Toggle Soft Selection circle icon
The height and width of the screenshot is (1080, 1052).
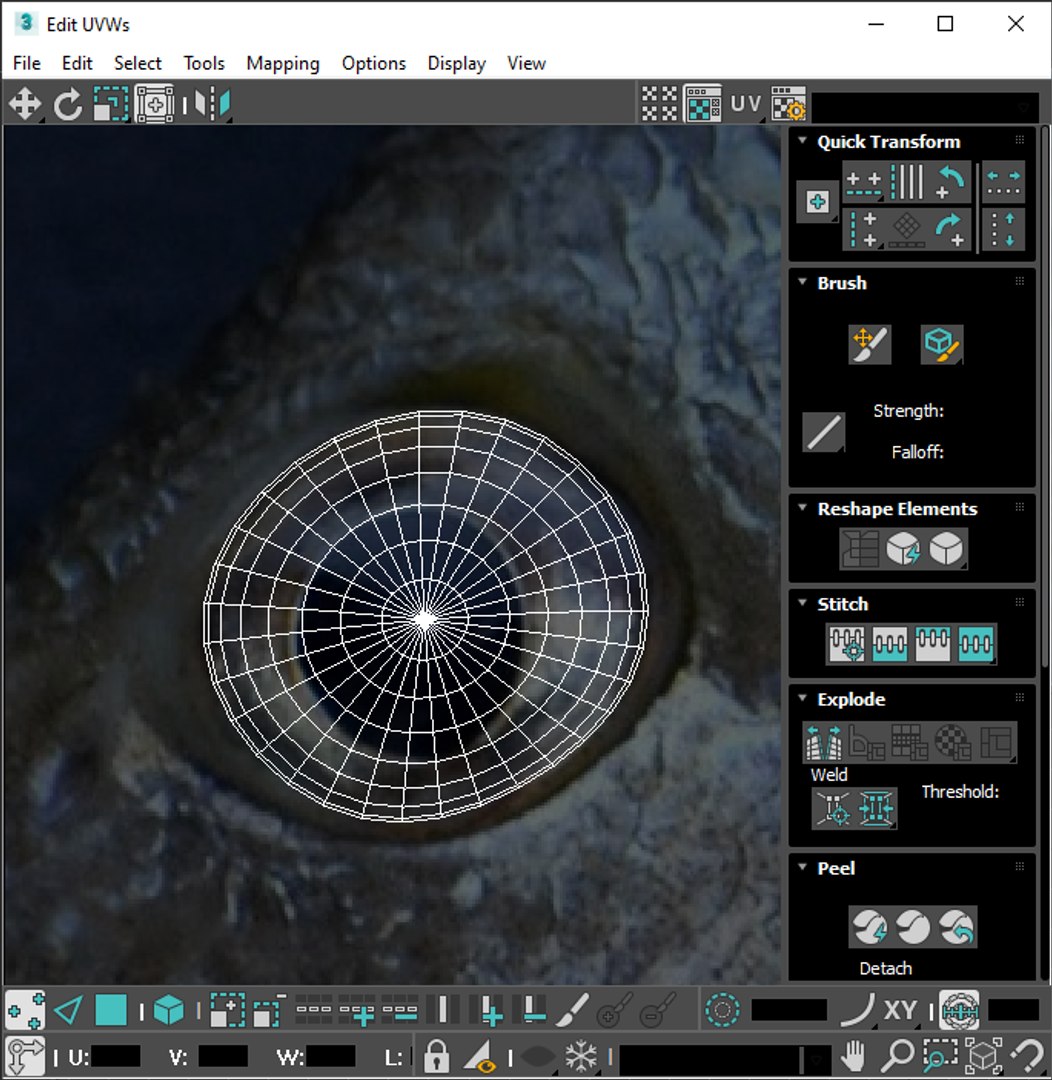pos(722,1010)
